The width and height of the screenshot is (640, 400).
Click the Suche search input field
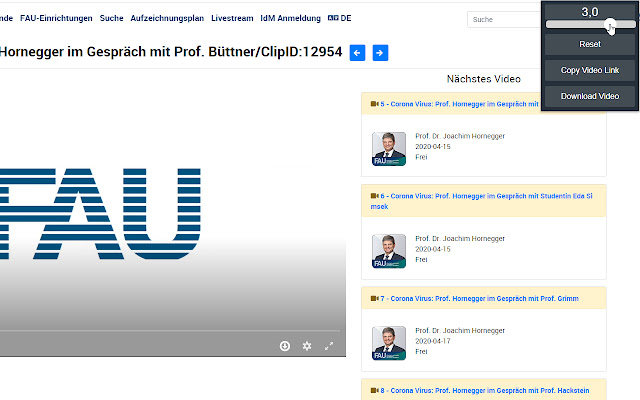coord(504,19)
